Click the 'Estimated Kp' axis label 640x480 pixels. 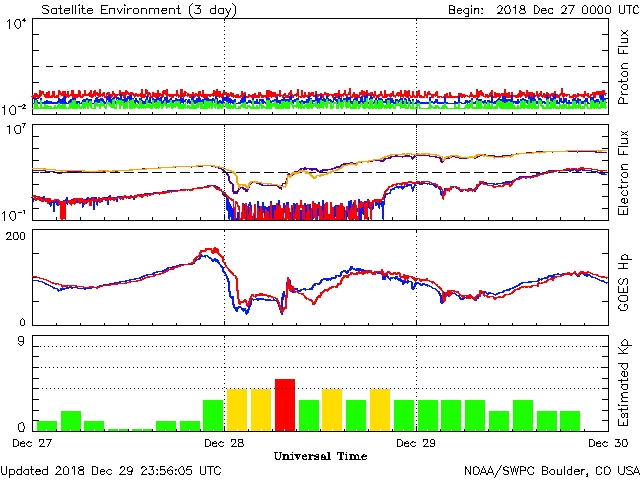tap(623, 383)
